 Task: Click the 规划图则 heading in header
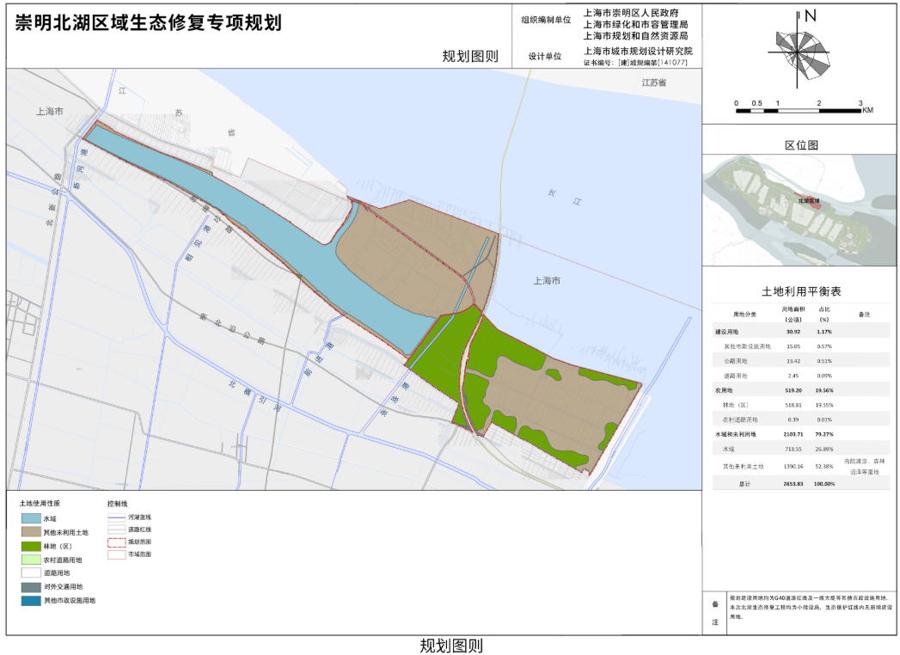[470, 56]
